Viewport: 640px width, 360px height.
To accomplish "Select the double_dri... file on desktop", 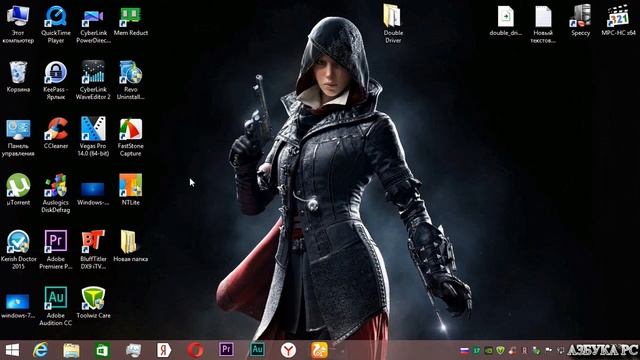I will [505, 20].
